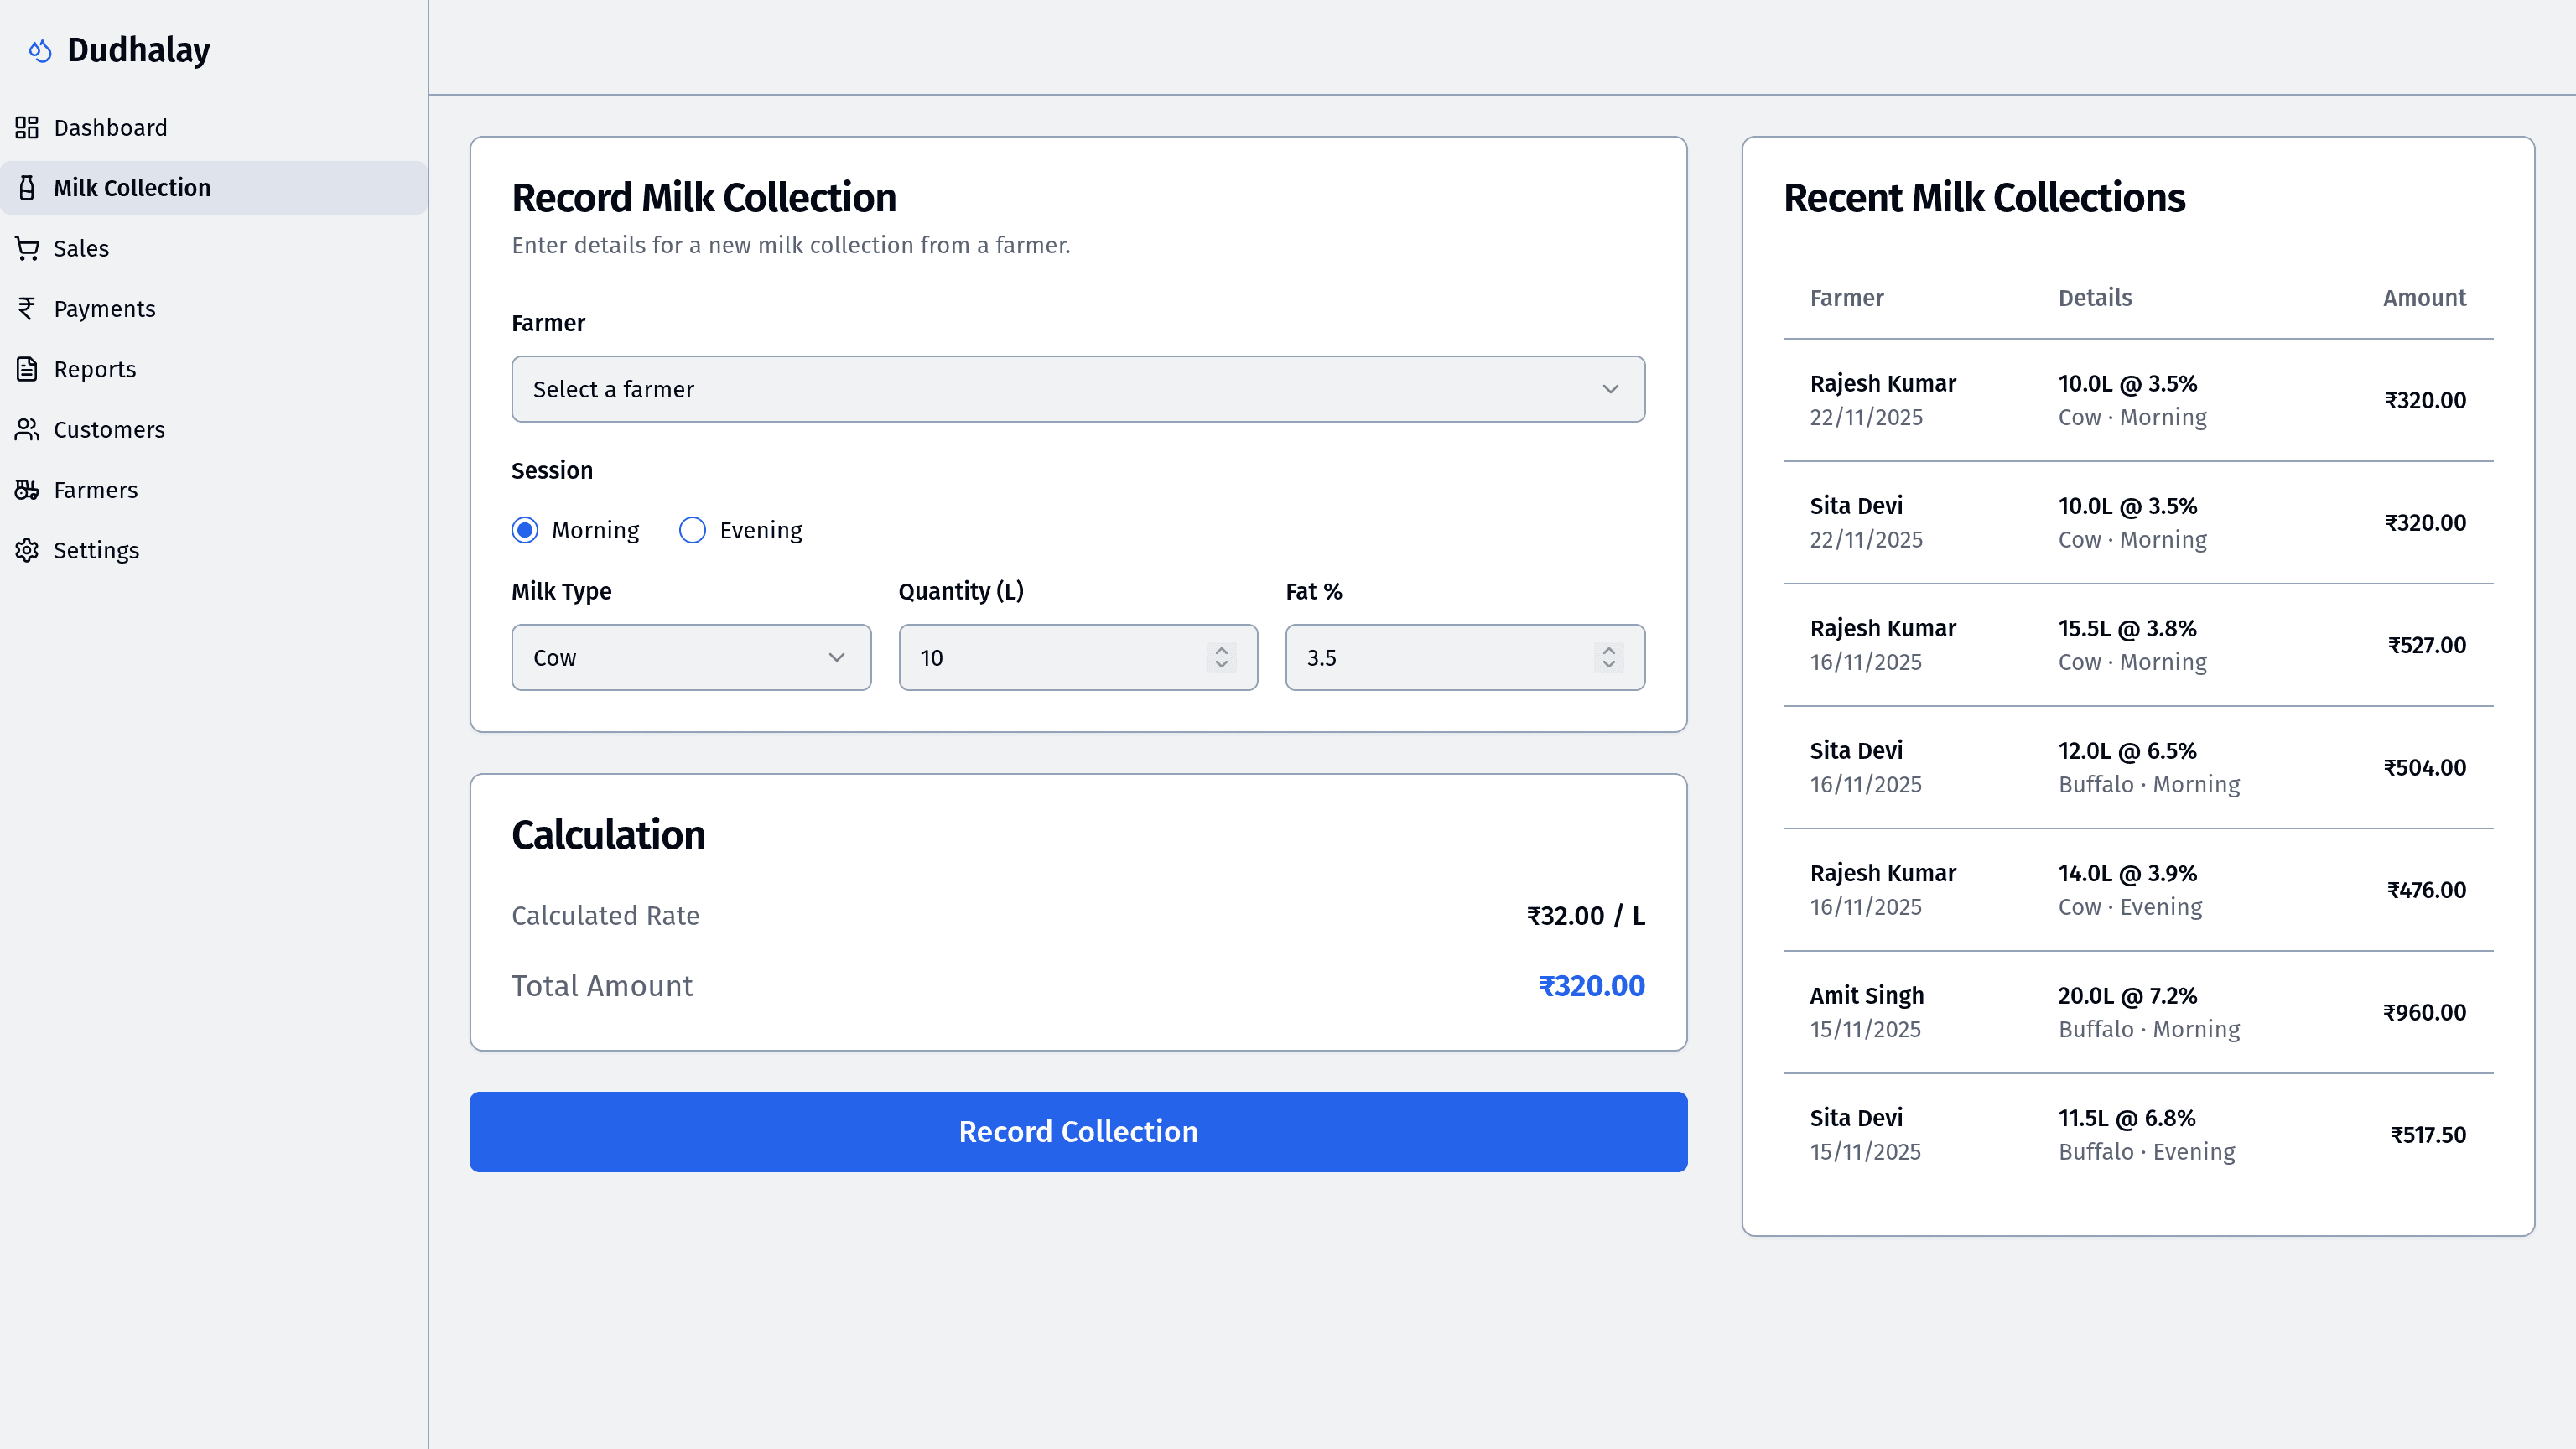Click the Fat % stepper arrows
Screen dimensions: 2576x1449
1608,657
